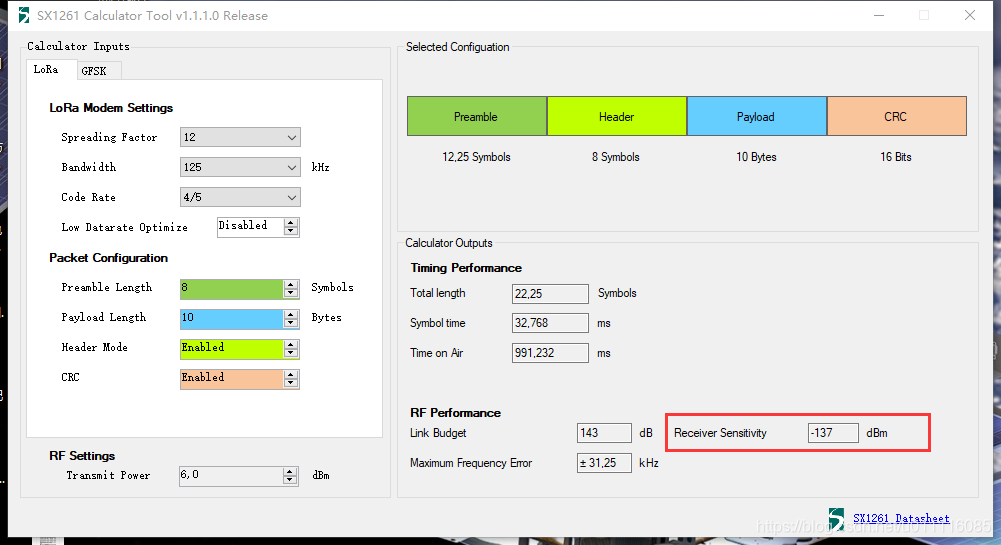Click the Time on Air output field
1001x545 pixels.
(550, 353)
